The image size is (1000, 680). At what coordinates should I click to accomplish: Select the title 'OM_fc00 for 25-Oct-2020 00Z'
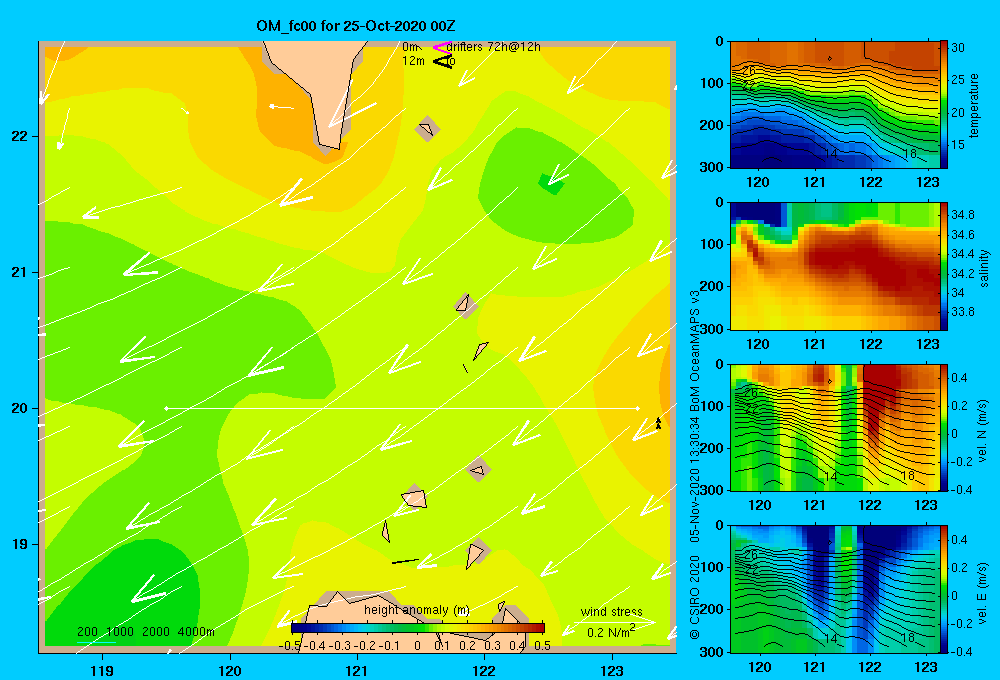(356, 26)
